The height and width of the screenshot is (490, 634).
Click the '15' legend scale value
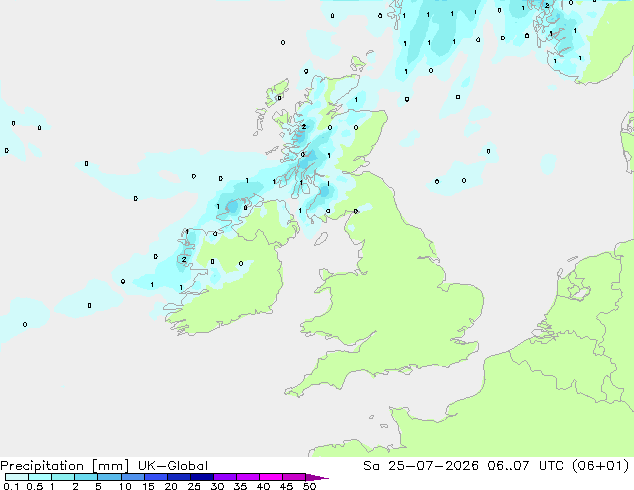148,486
